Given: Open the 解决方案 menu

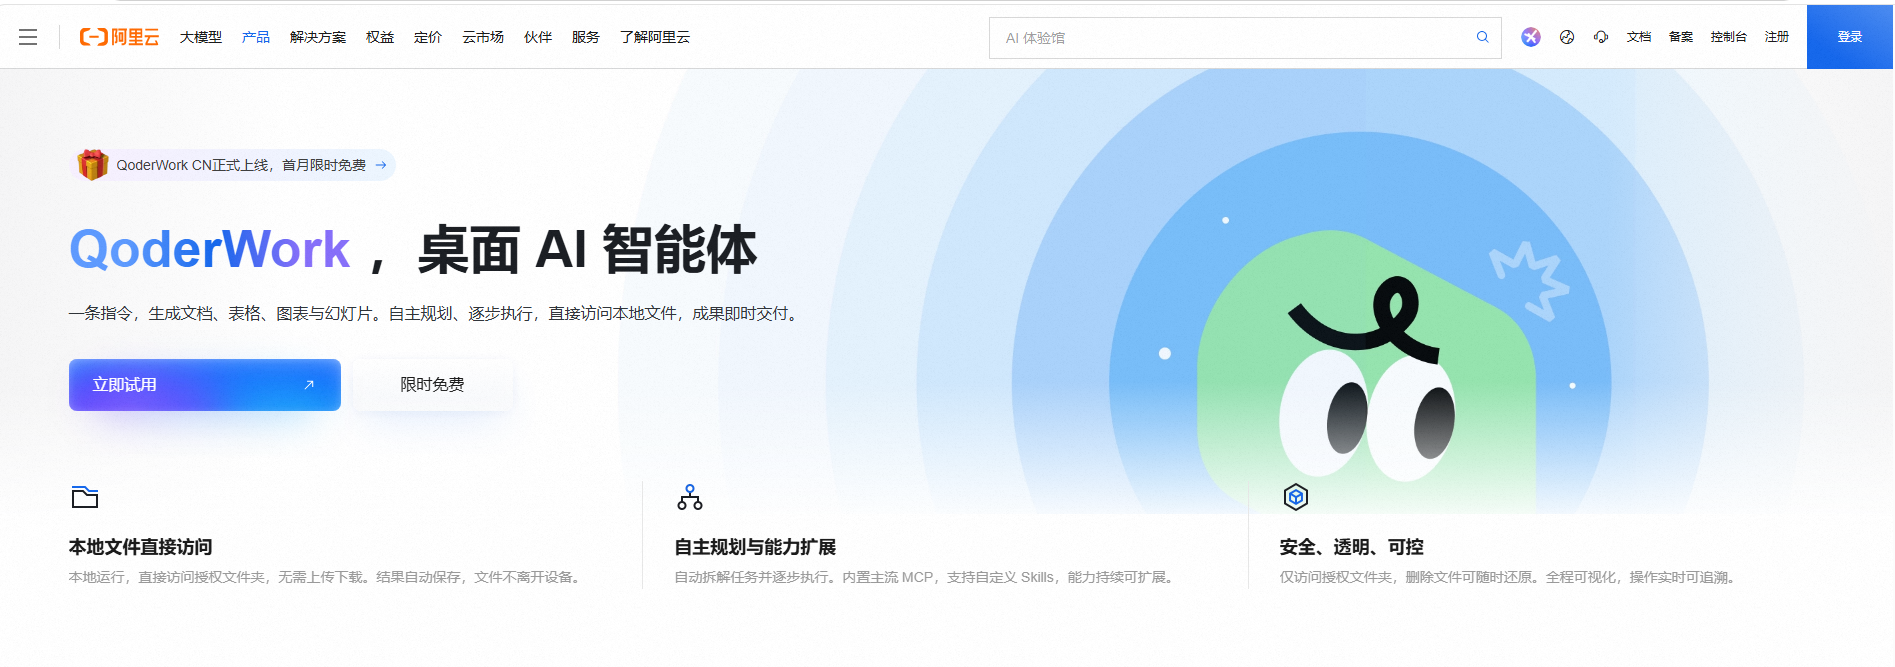Looking at the screenshot, I should (x=318, y=37).
